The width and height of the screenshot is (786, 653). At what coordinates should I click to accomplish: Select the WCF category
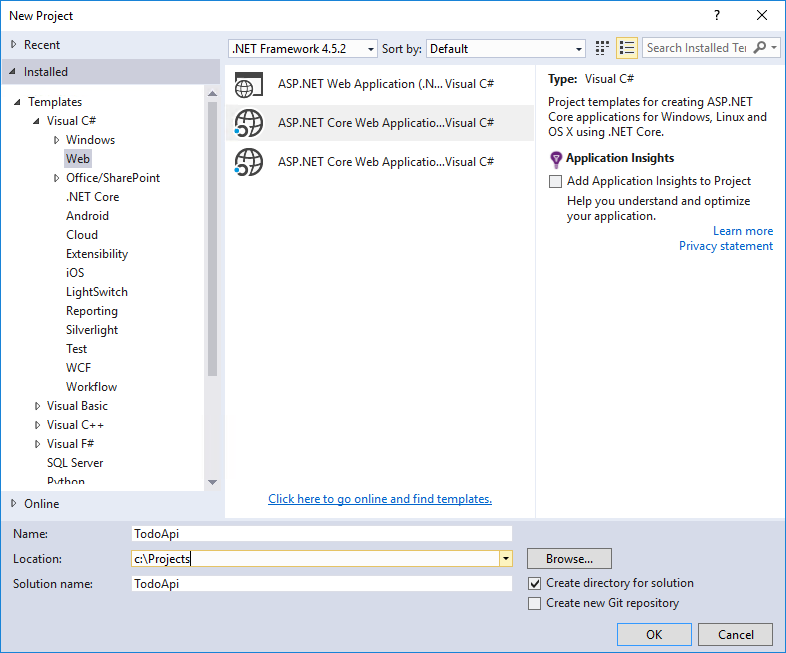click(78, 368)
